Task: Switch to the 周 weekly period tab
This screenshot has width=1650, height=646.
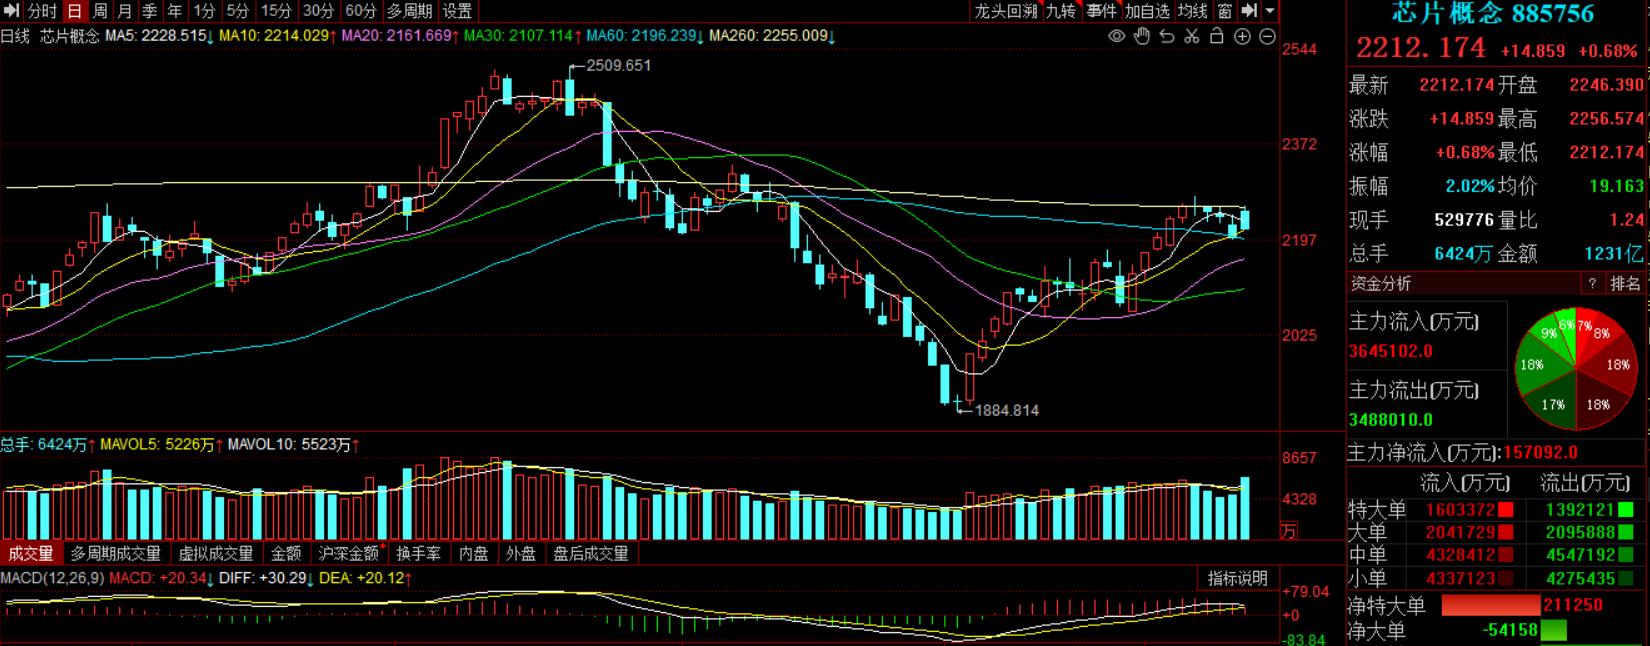Action: point(100,11)
